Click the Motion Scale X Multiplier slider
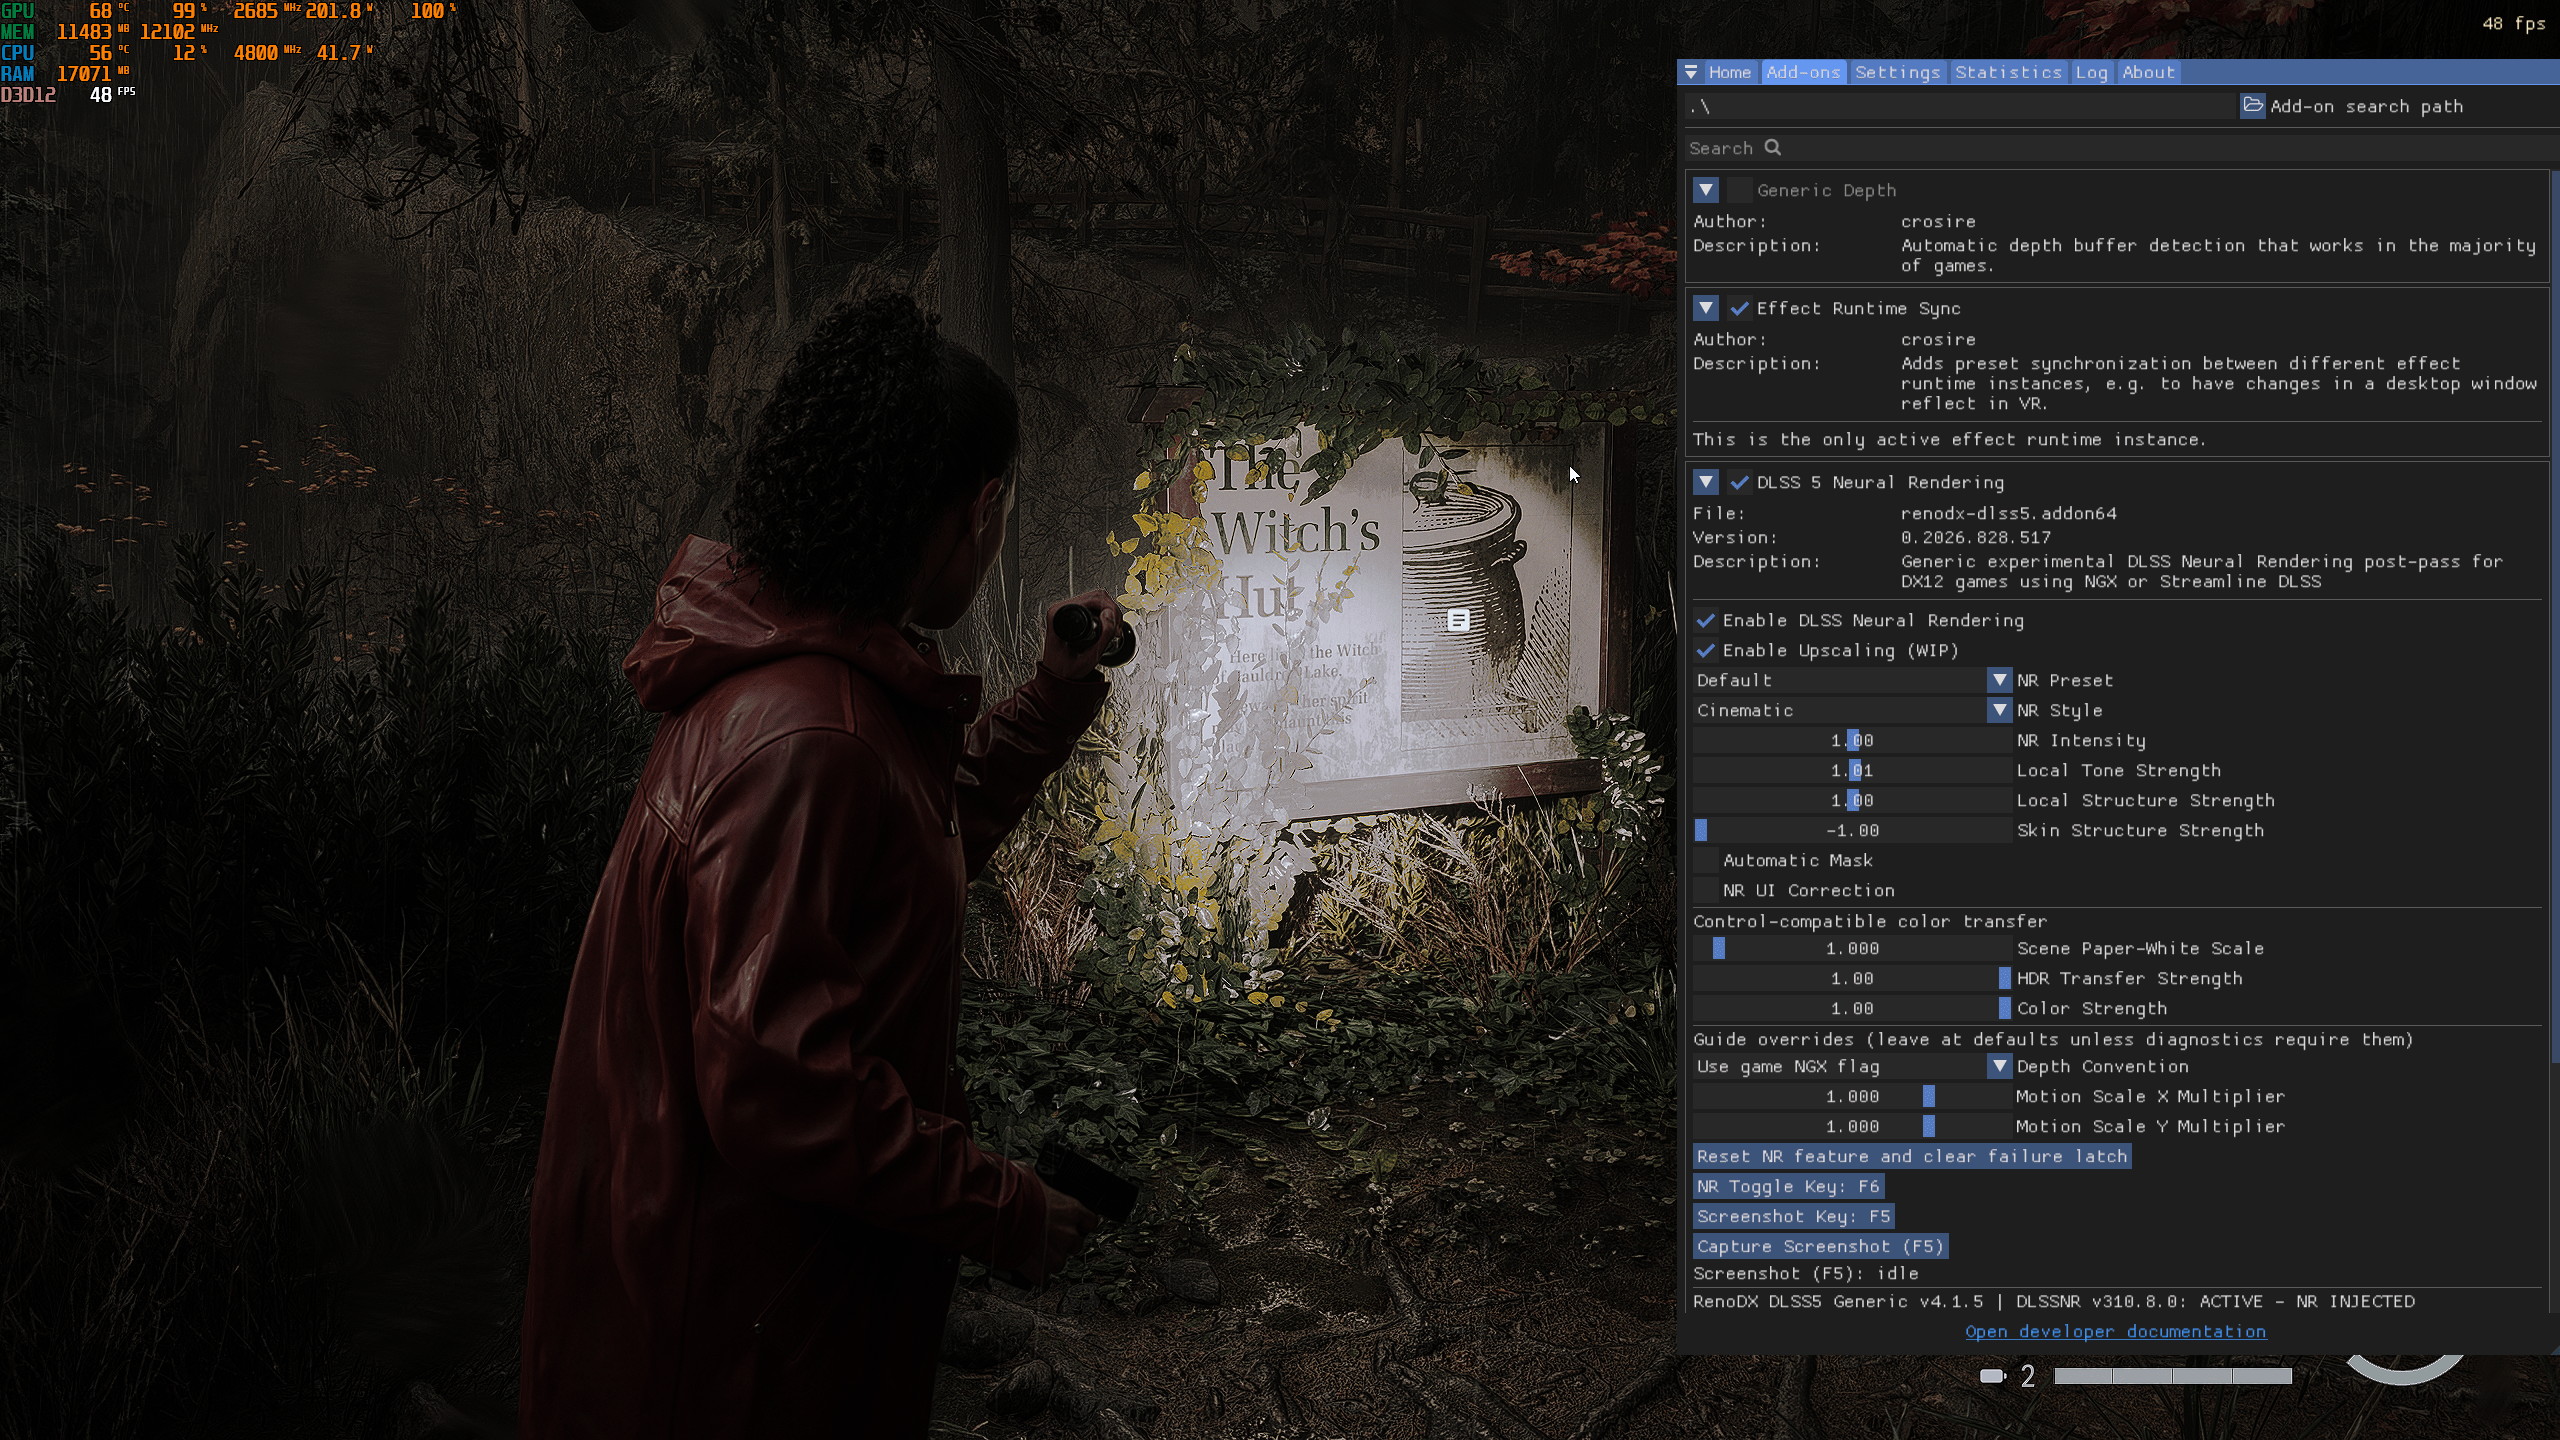The image size is (2560, 1440). coord(1852,1096)
